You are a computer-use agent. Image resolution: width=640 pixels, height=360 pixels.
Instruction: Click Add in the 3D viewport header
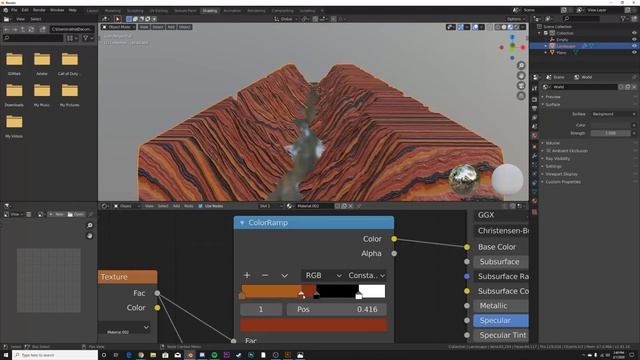click(171, 27)
